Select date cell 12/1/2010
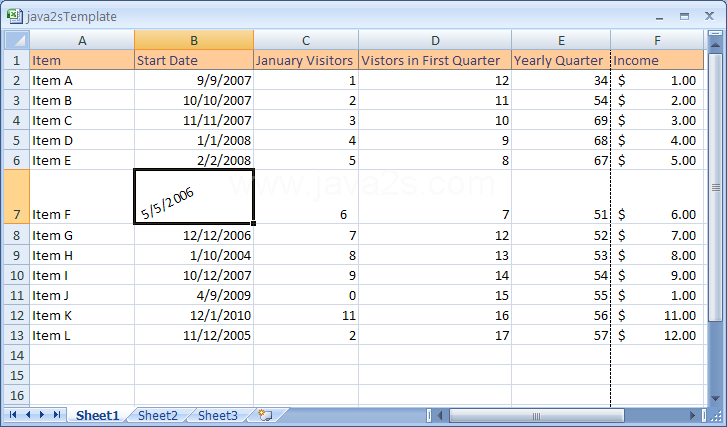 coord(194,315)
